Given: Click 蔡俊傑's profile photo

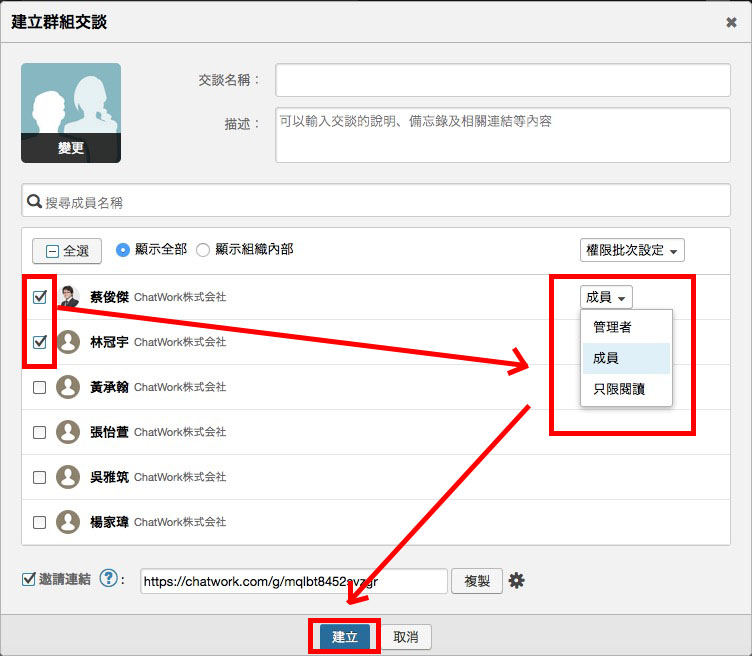Looking at the screenshot, I should (68, 296).
